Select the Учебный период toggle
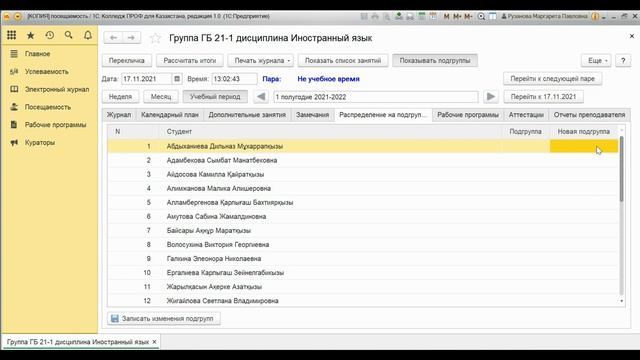 215,97
